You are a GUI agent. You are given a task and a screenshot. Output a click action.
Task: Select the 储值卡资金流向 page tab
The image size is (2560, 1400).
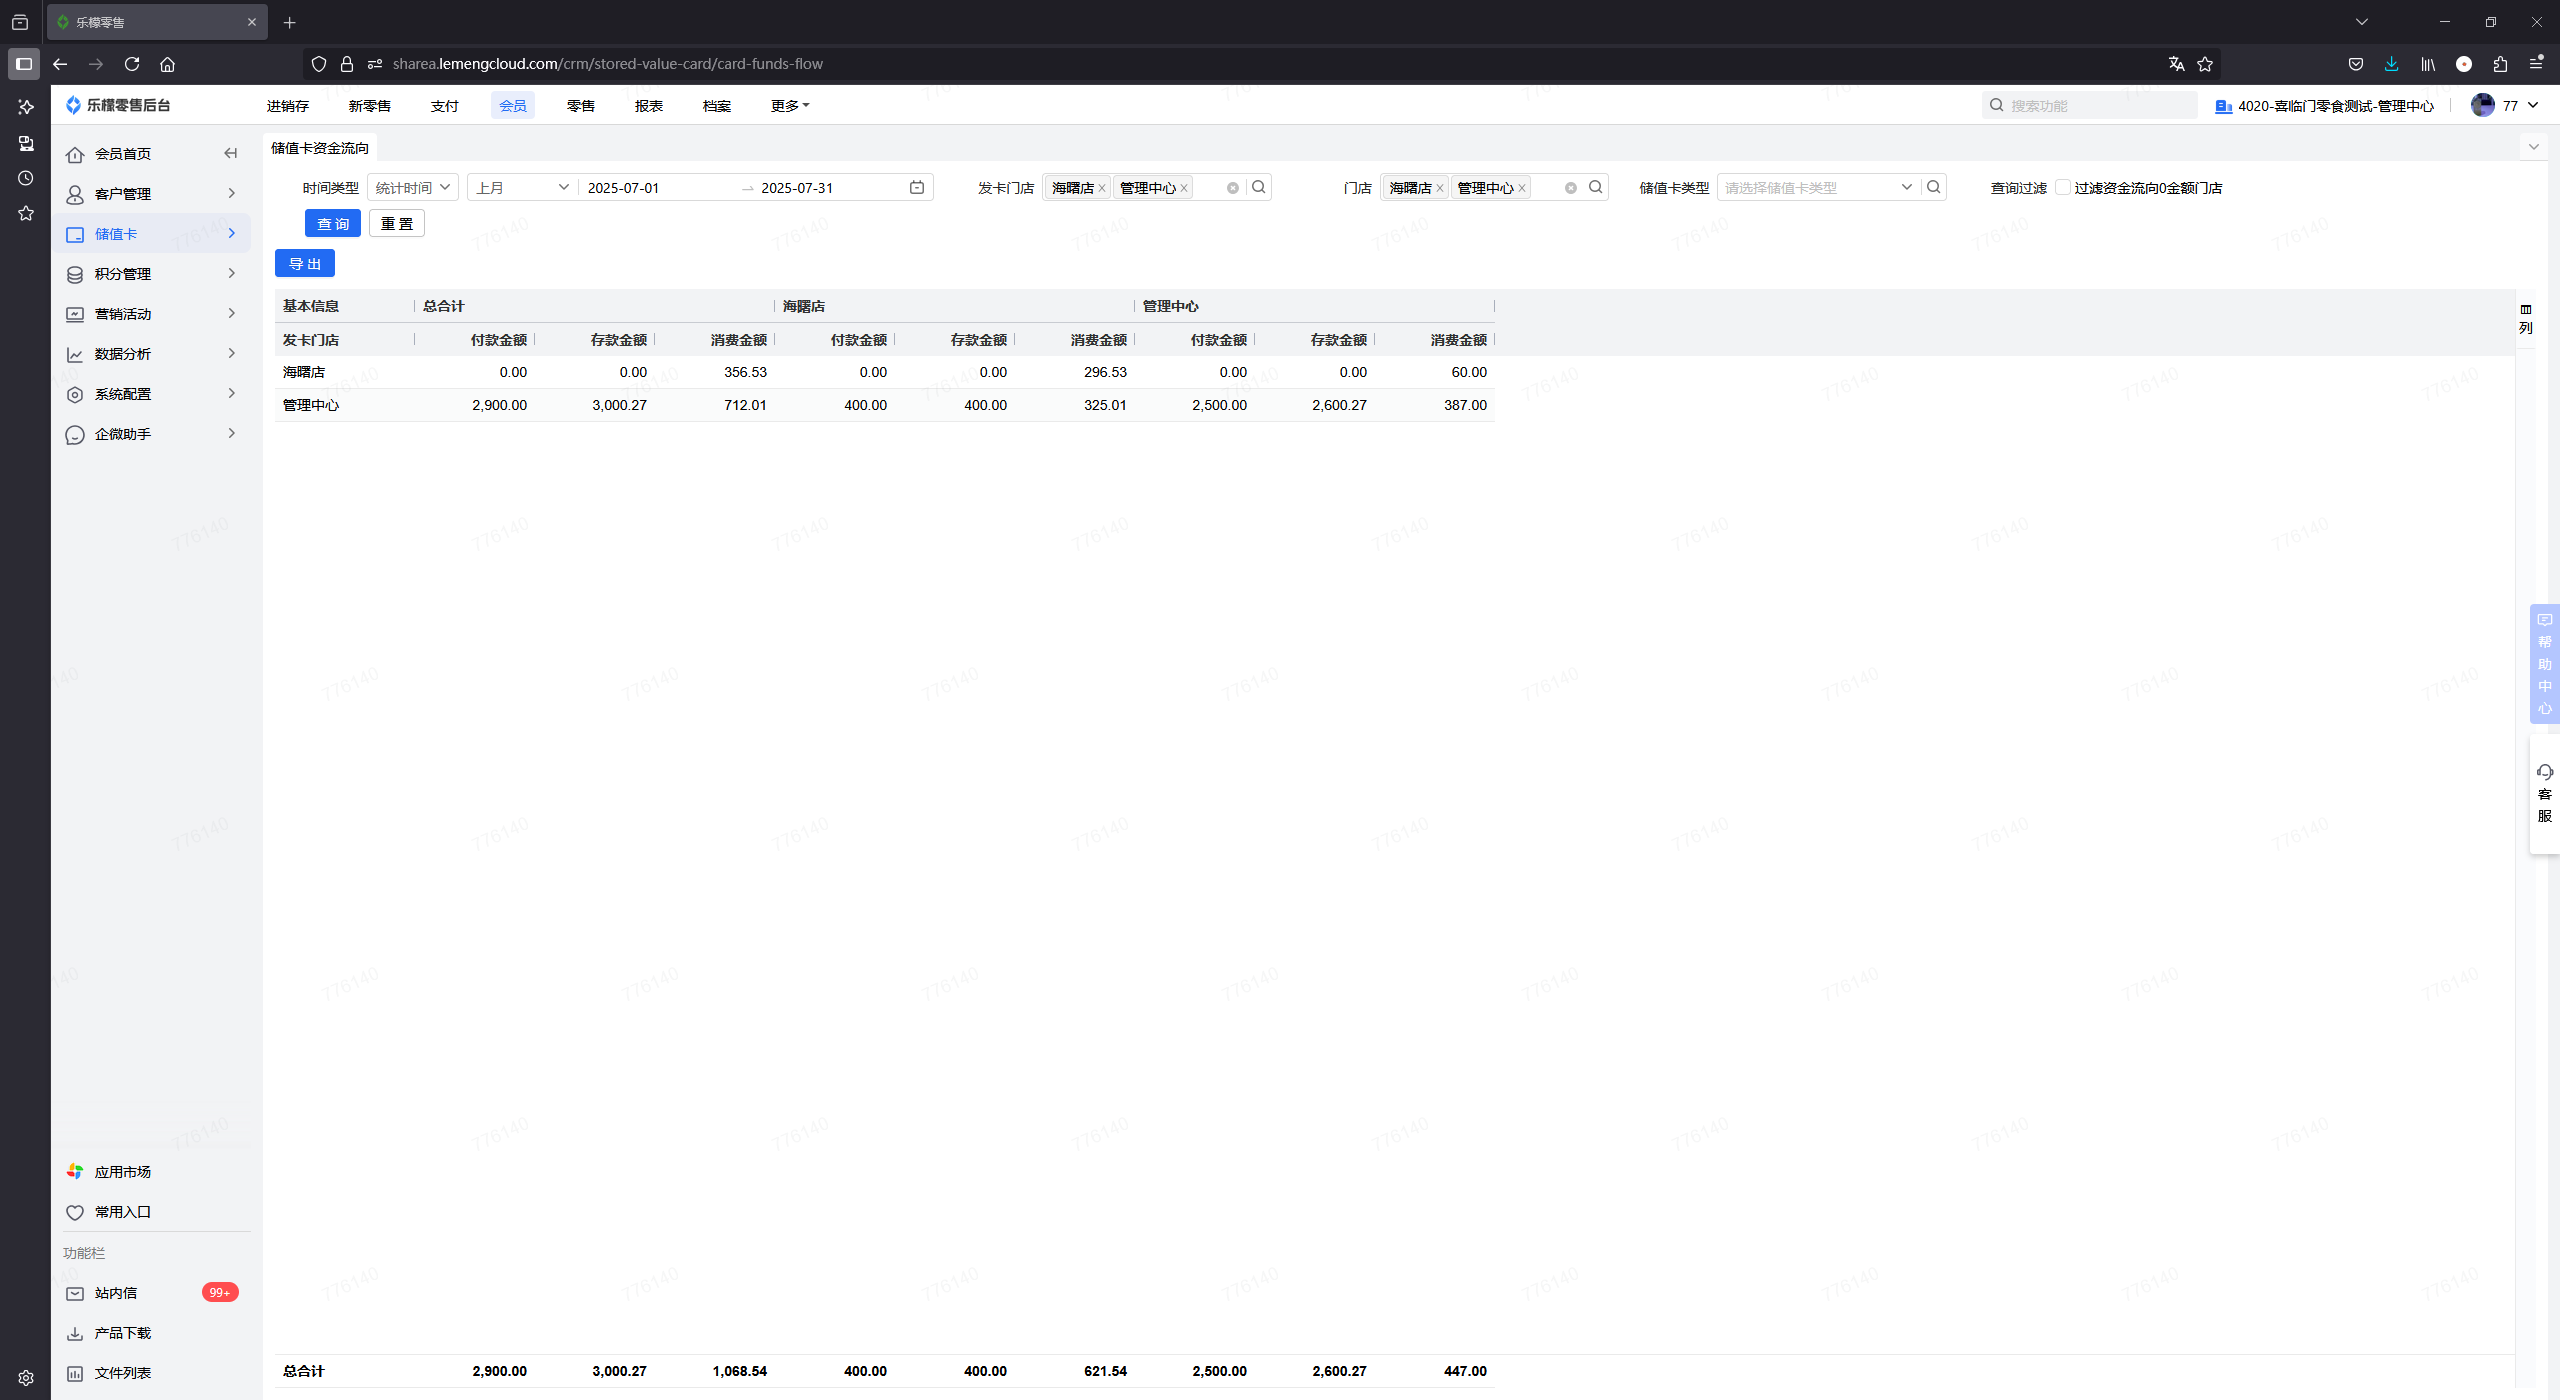pos(320,147)
